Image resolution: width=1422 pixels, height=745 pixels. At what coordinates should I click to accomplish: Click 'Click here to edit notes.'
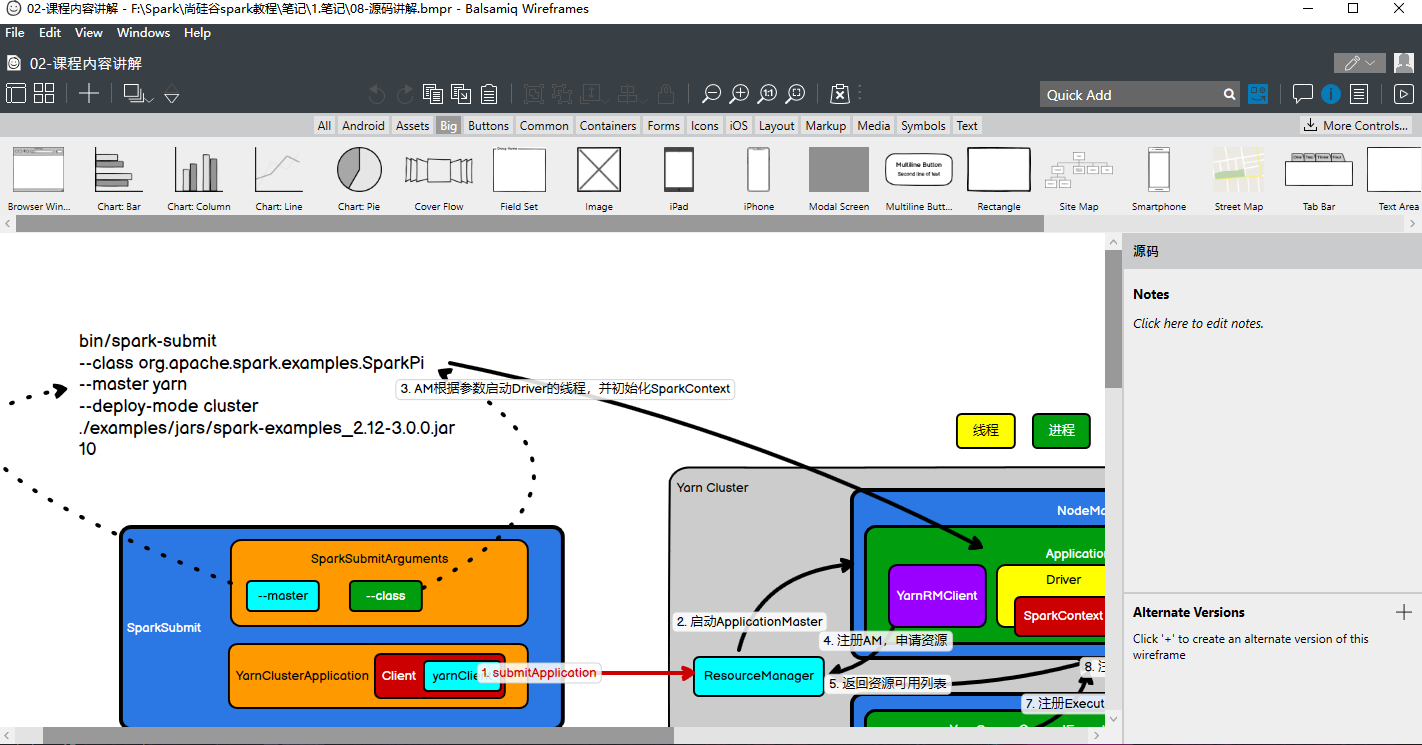tap(1198, 323)
